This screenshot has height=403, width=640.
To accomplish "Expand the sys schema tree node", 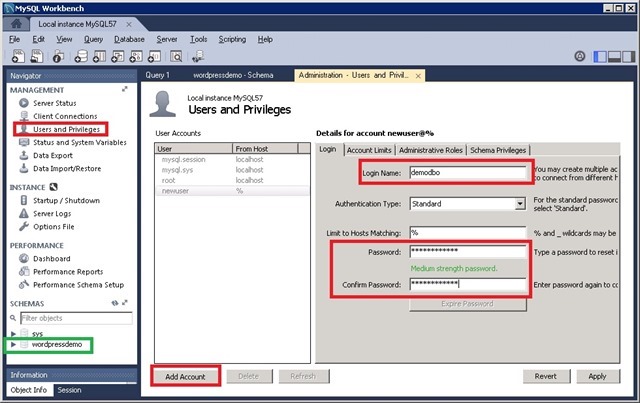I will [x=13, y=334].
